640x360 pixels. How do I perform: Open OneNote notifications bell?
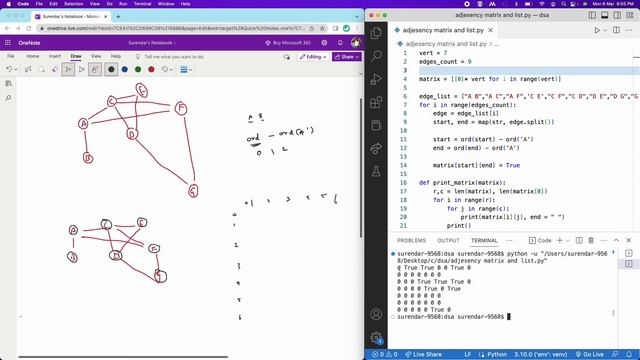tap(340, 42)
